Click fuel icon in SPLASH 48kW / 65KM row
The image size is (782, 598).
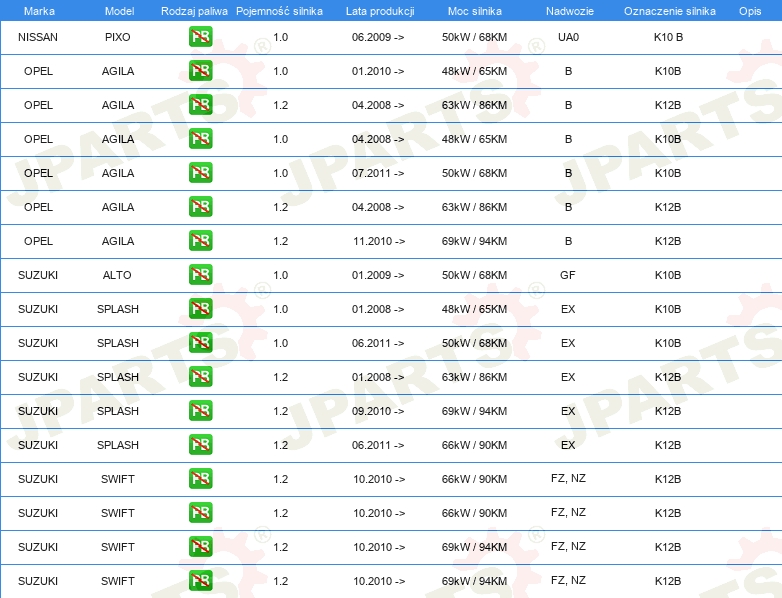tap(200, 309)
